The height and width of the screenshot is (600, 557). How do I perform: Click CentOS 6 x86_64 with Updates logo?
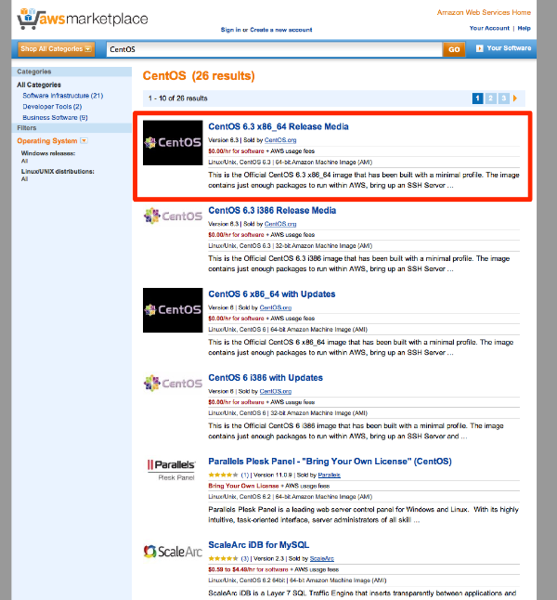coord(173,310)
